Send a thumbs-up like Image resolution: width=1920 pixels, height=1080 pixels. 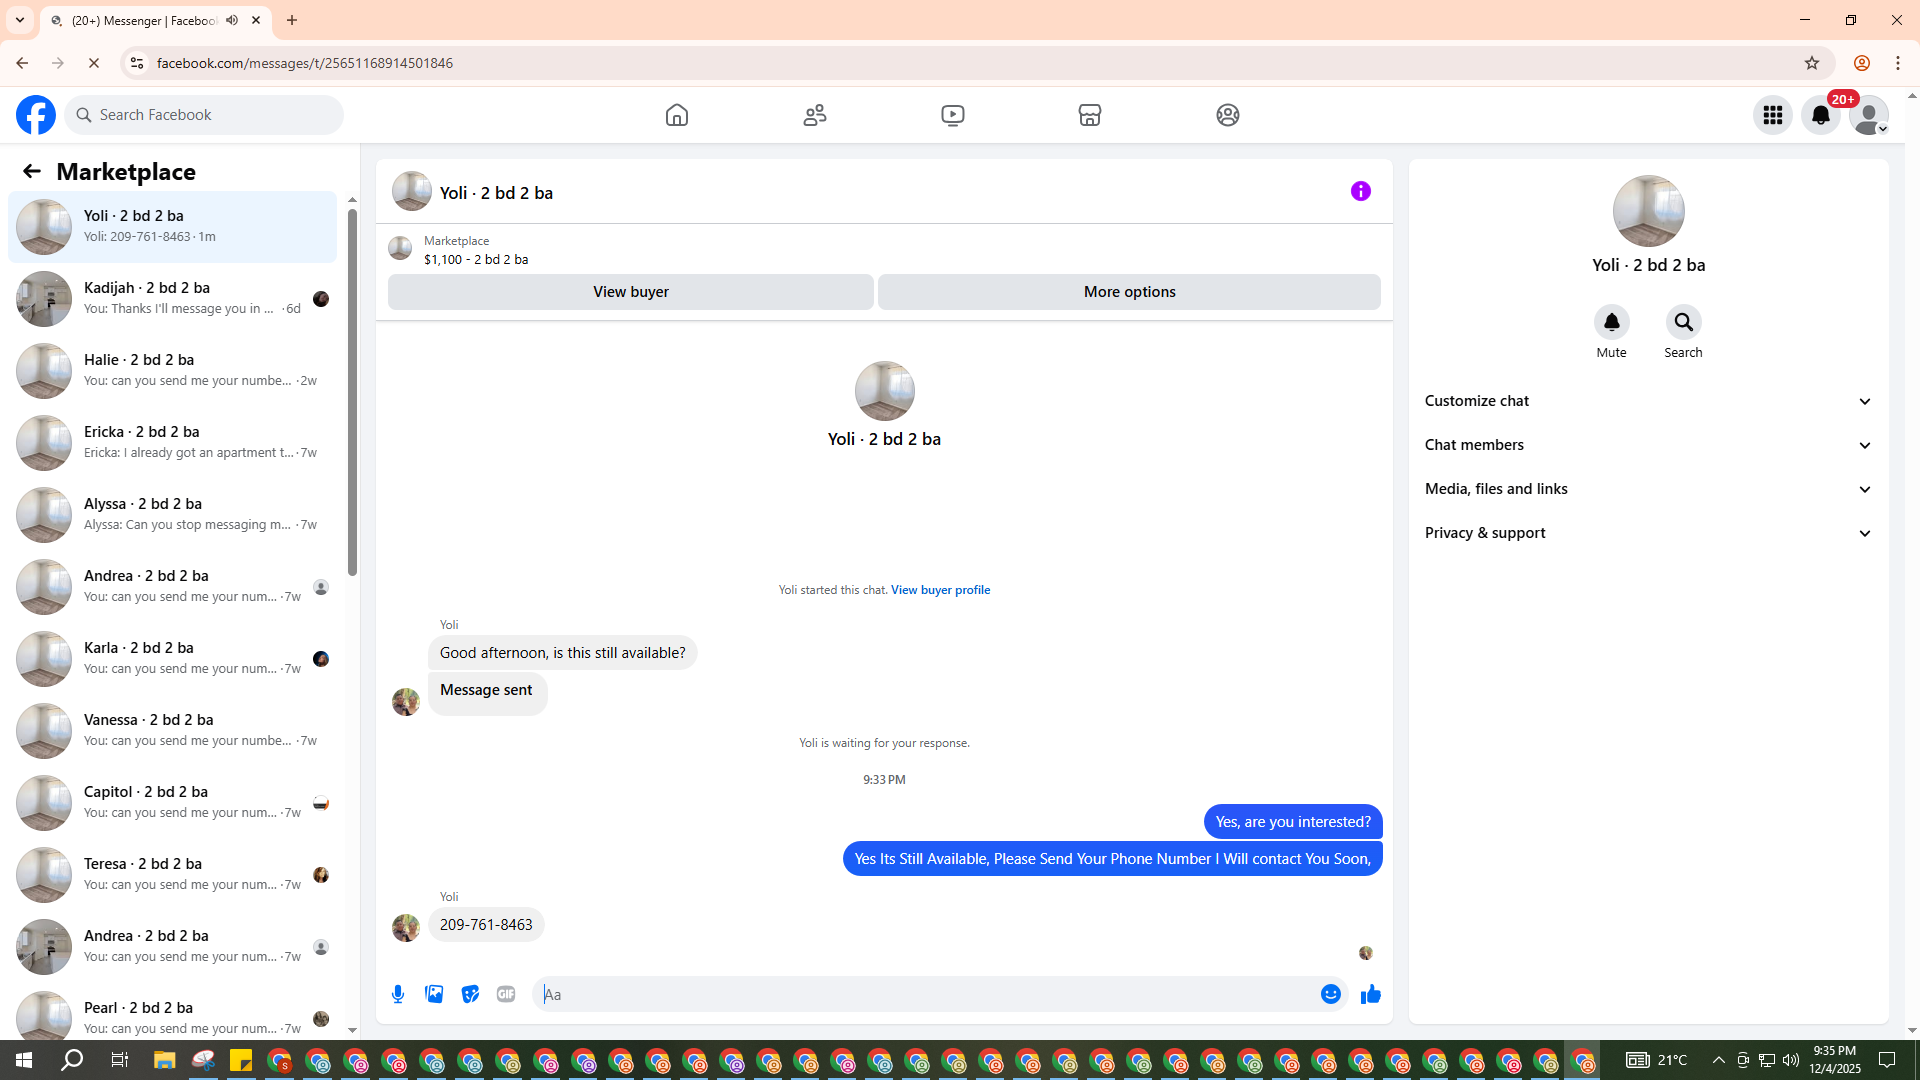(x=1370, y=994)
